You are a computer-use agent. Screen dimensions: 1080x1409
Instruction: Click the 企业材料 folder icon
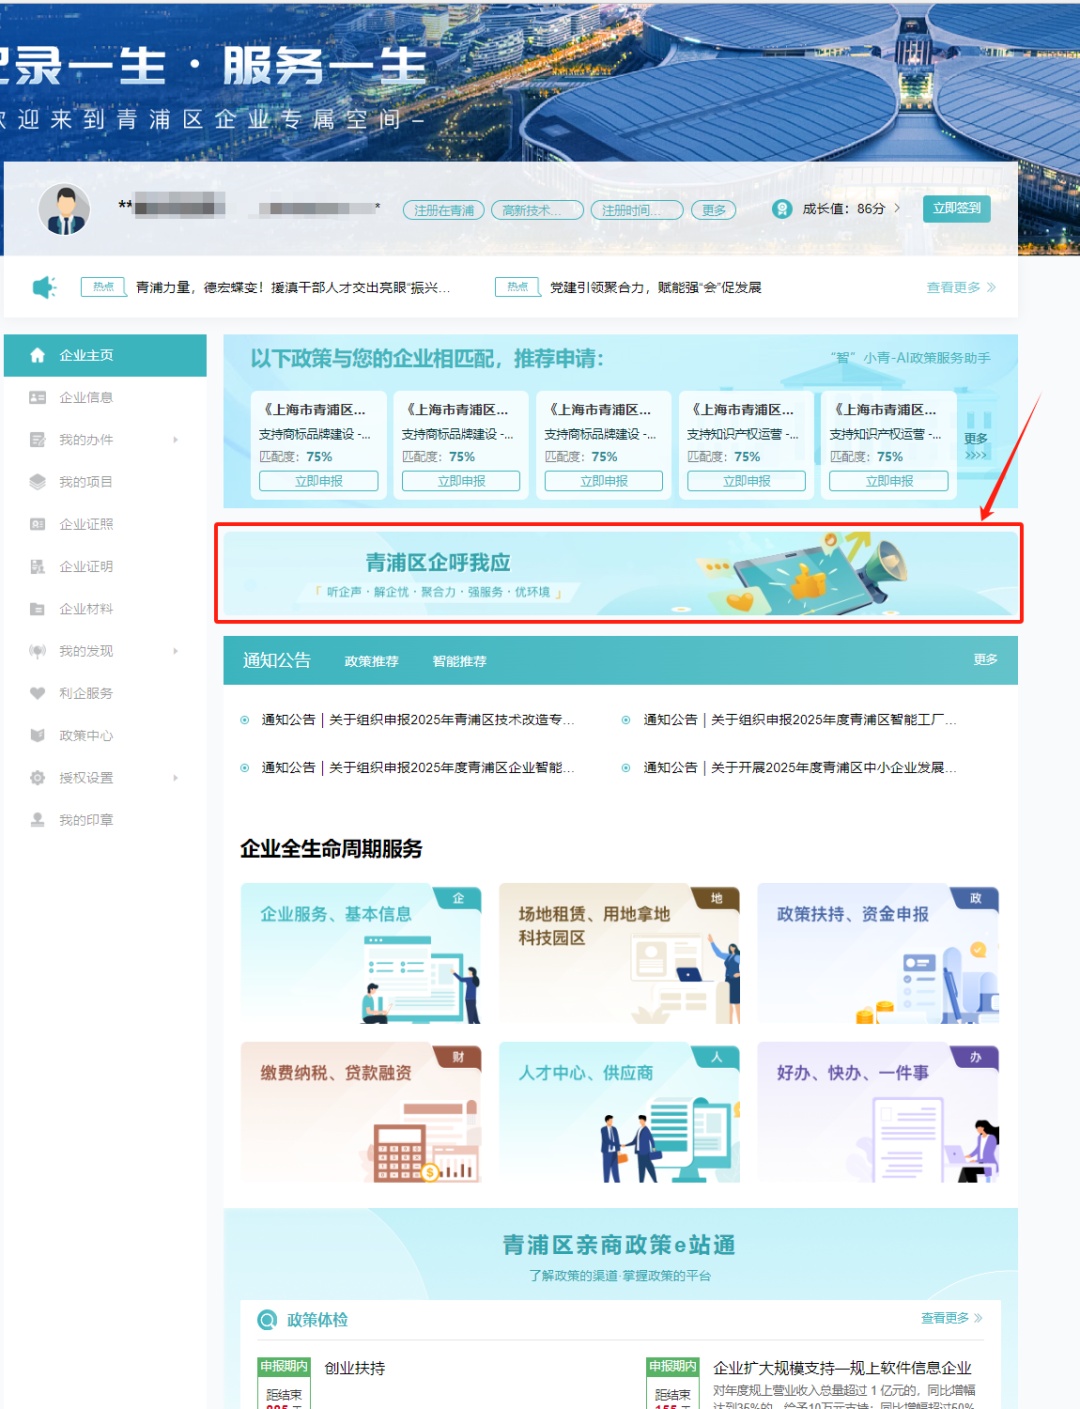37,609
